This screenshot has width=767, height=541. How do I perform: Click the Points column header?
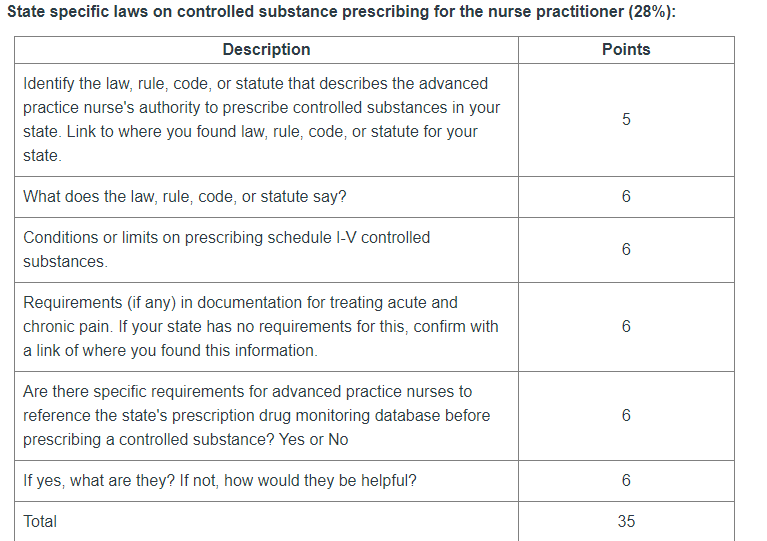point(626,49)
